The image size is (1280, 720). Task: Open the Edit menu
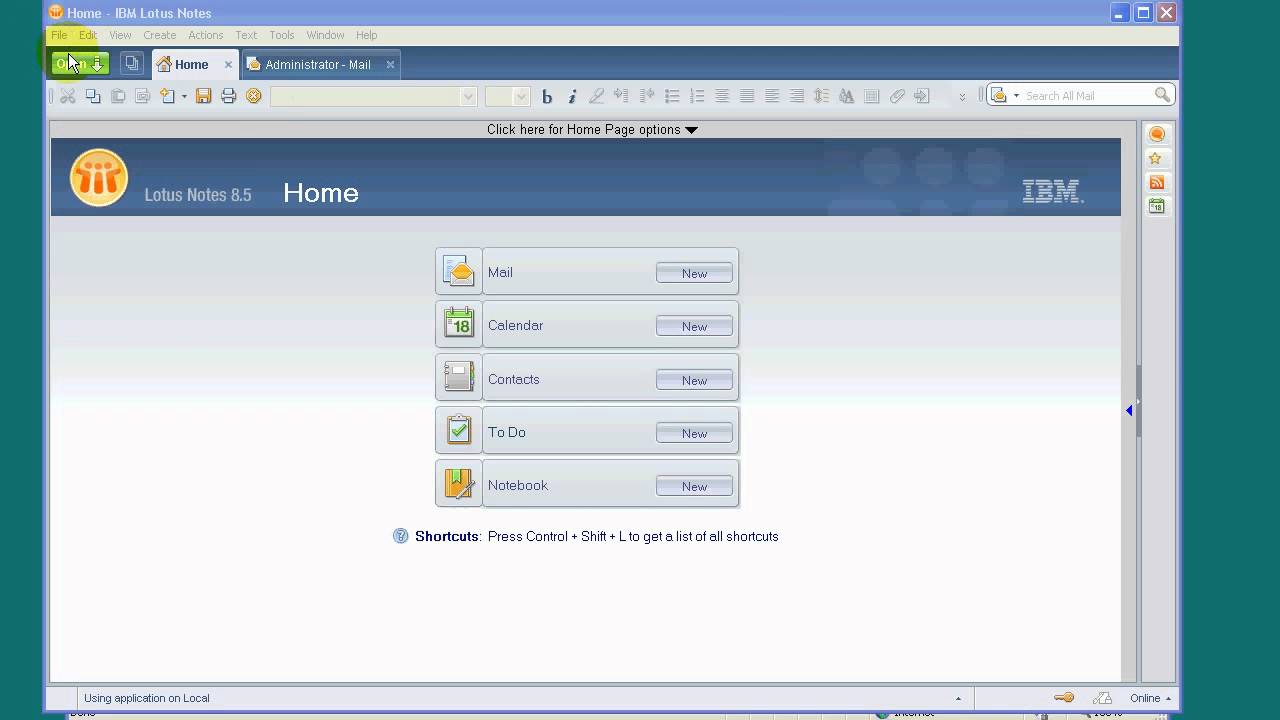tap(88, 35)
